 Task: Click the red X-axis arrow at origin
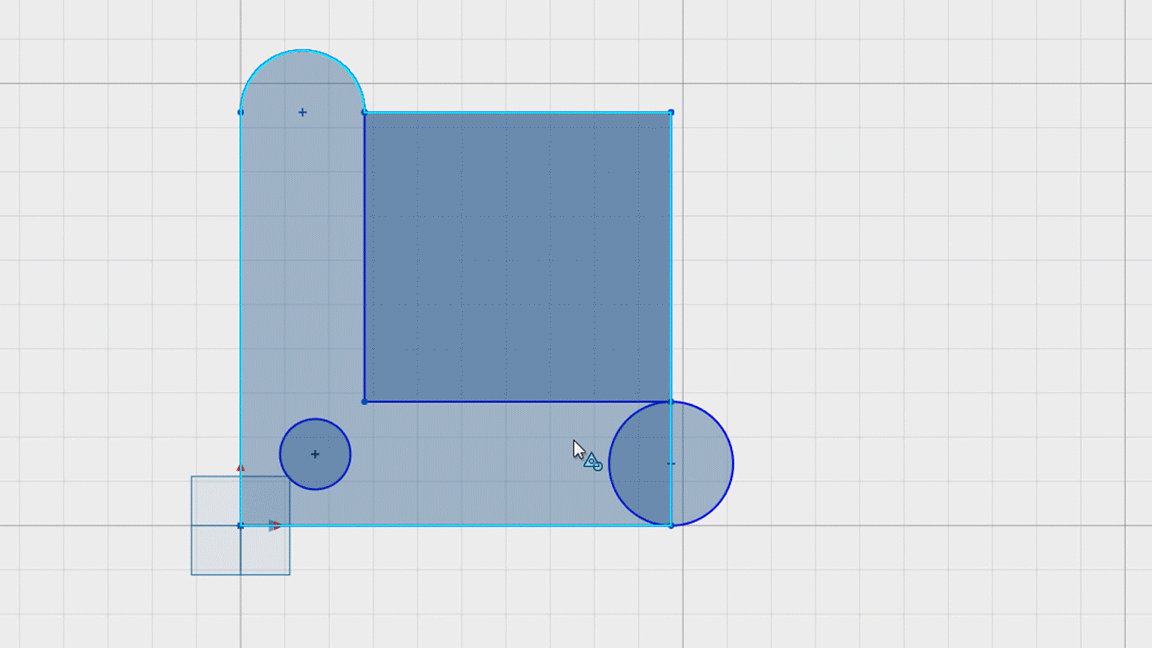pos(275,525)
